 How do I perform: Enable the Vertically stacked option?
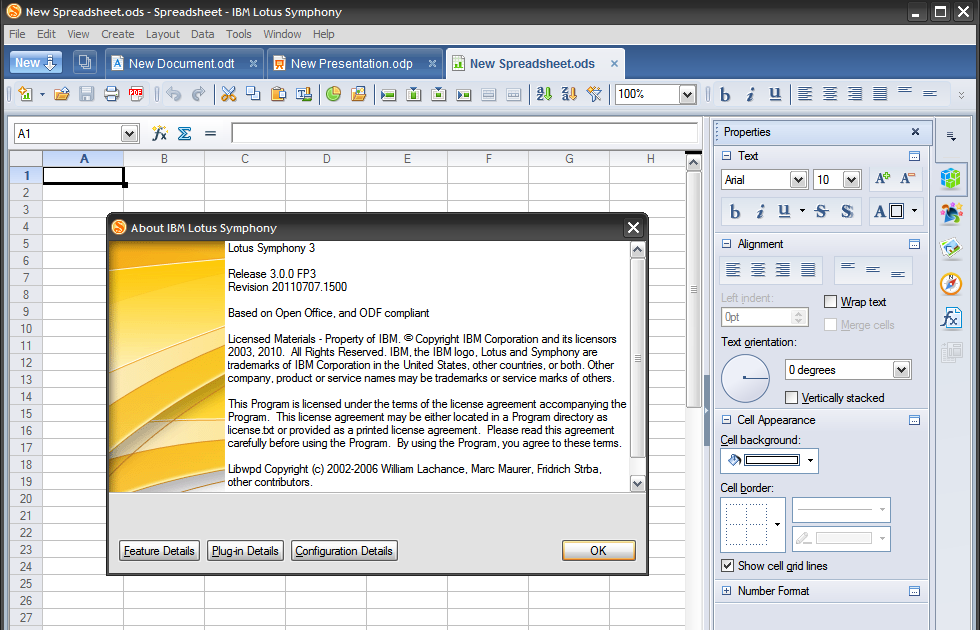pos(790,397)
